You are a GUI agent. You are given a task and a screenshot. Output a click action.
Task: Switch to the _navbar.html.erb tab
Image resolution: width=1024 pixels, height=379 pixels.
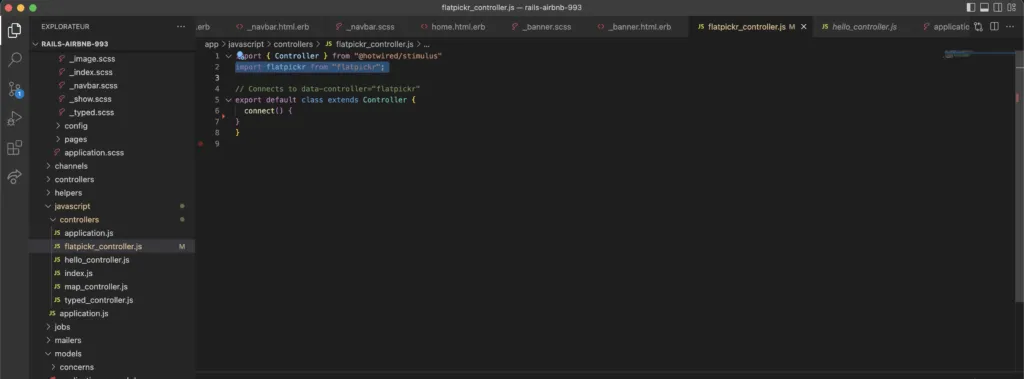[272, 27]
